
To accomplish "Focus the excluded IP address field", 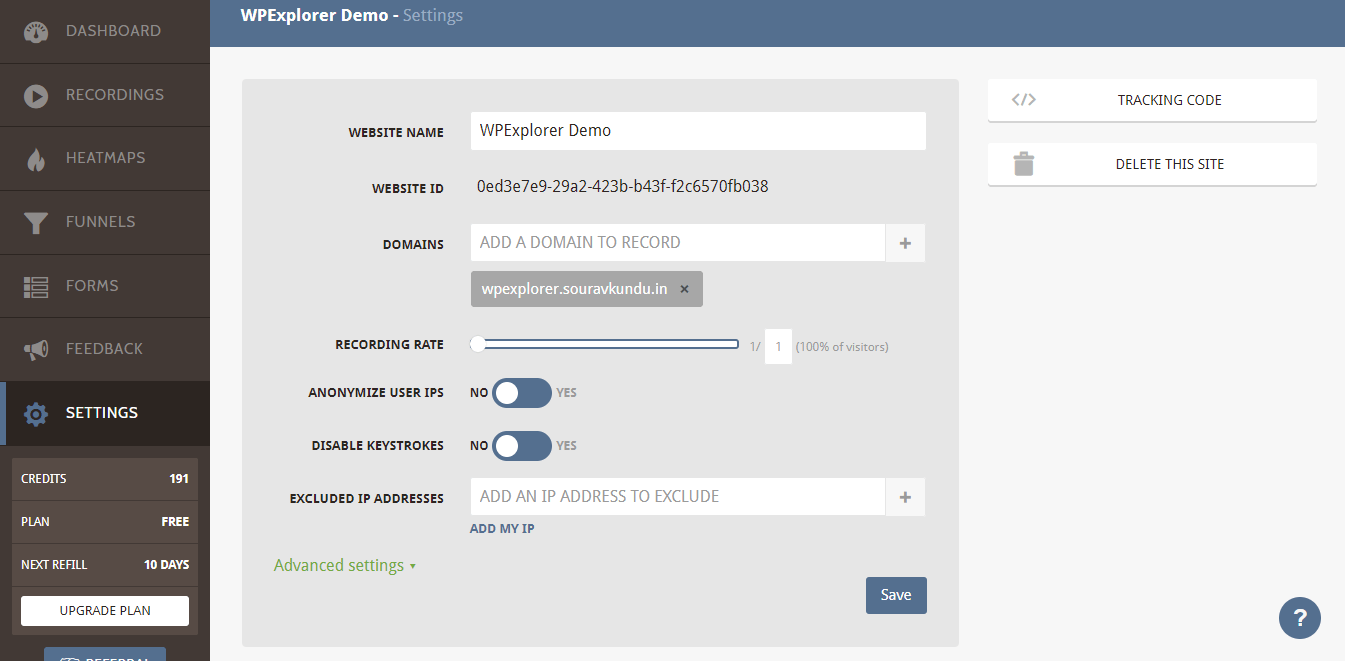I will (678, 497).
